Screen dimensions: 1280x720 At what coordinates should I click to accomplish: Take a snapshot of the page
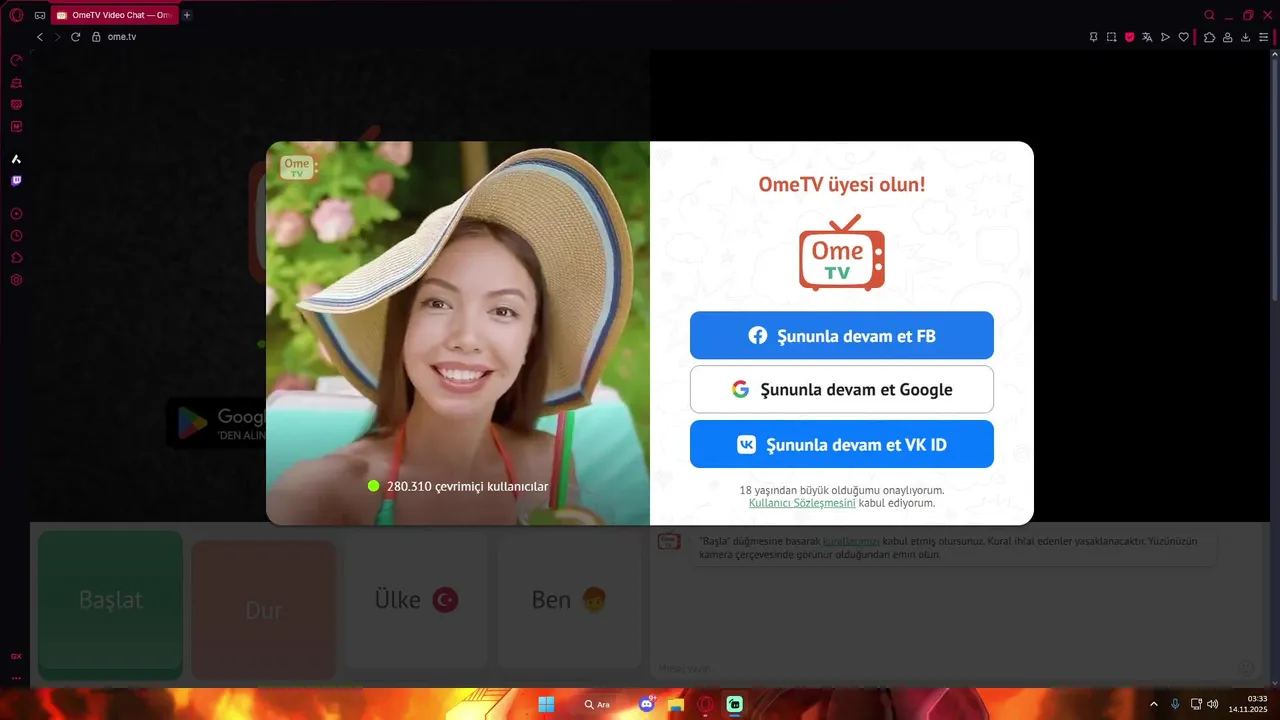(x=1111, y=37)
